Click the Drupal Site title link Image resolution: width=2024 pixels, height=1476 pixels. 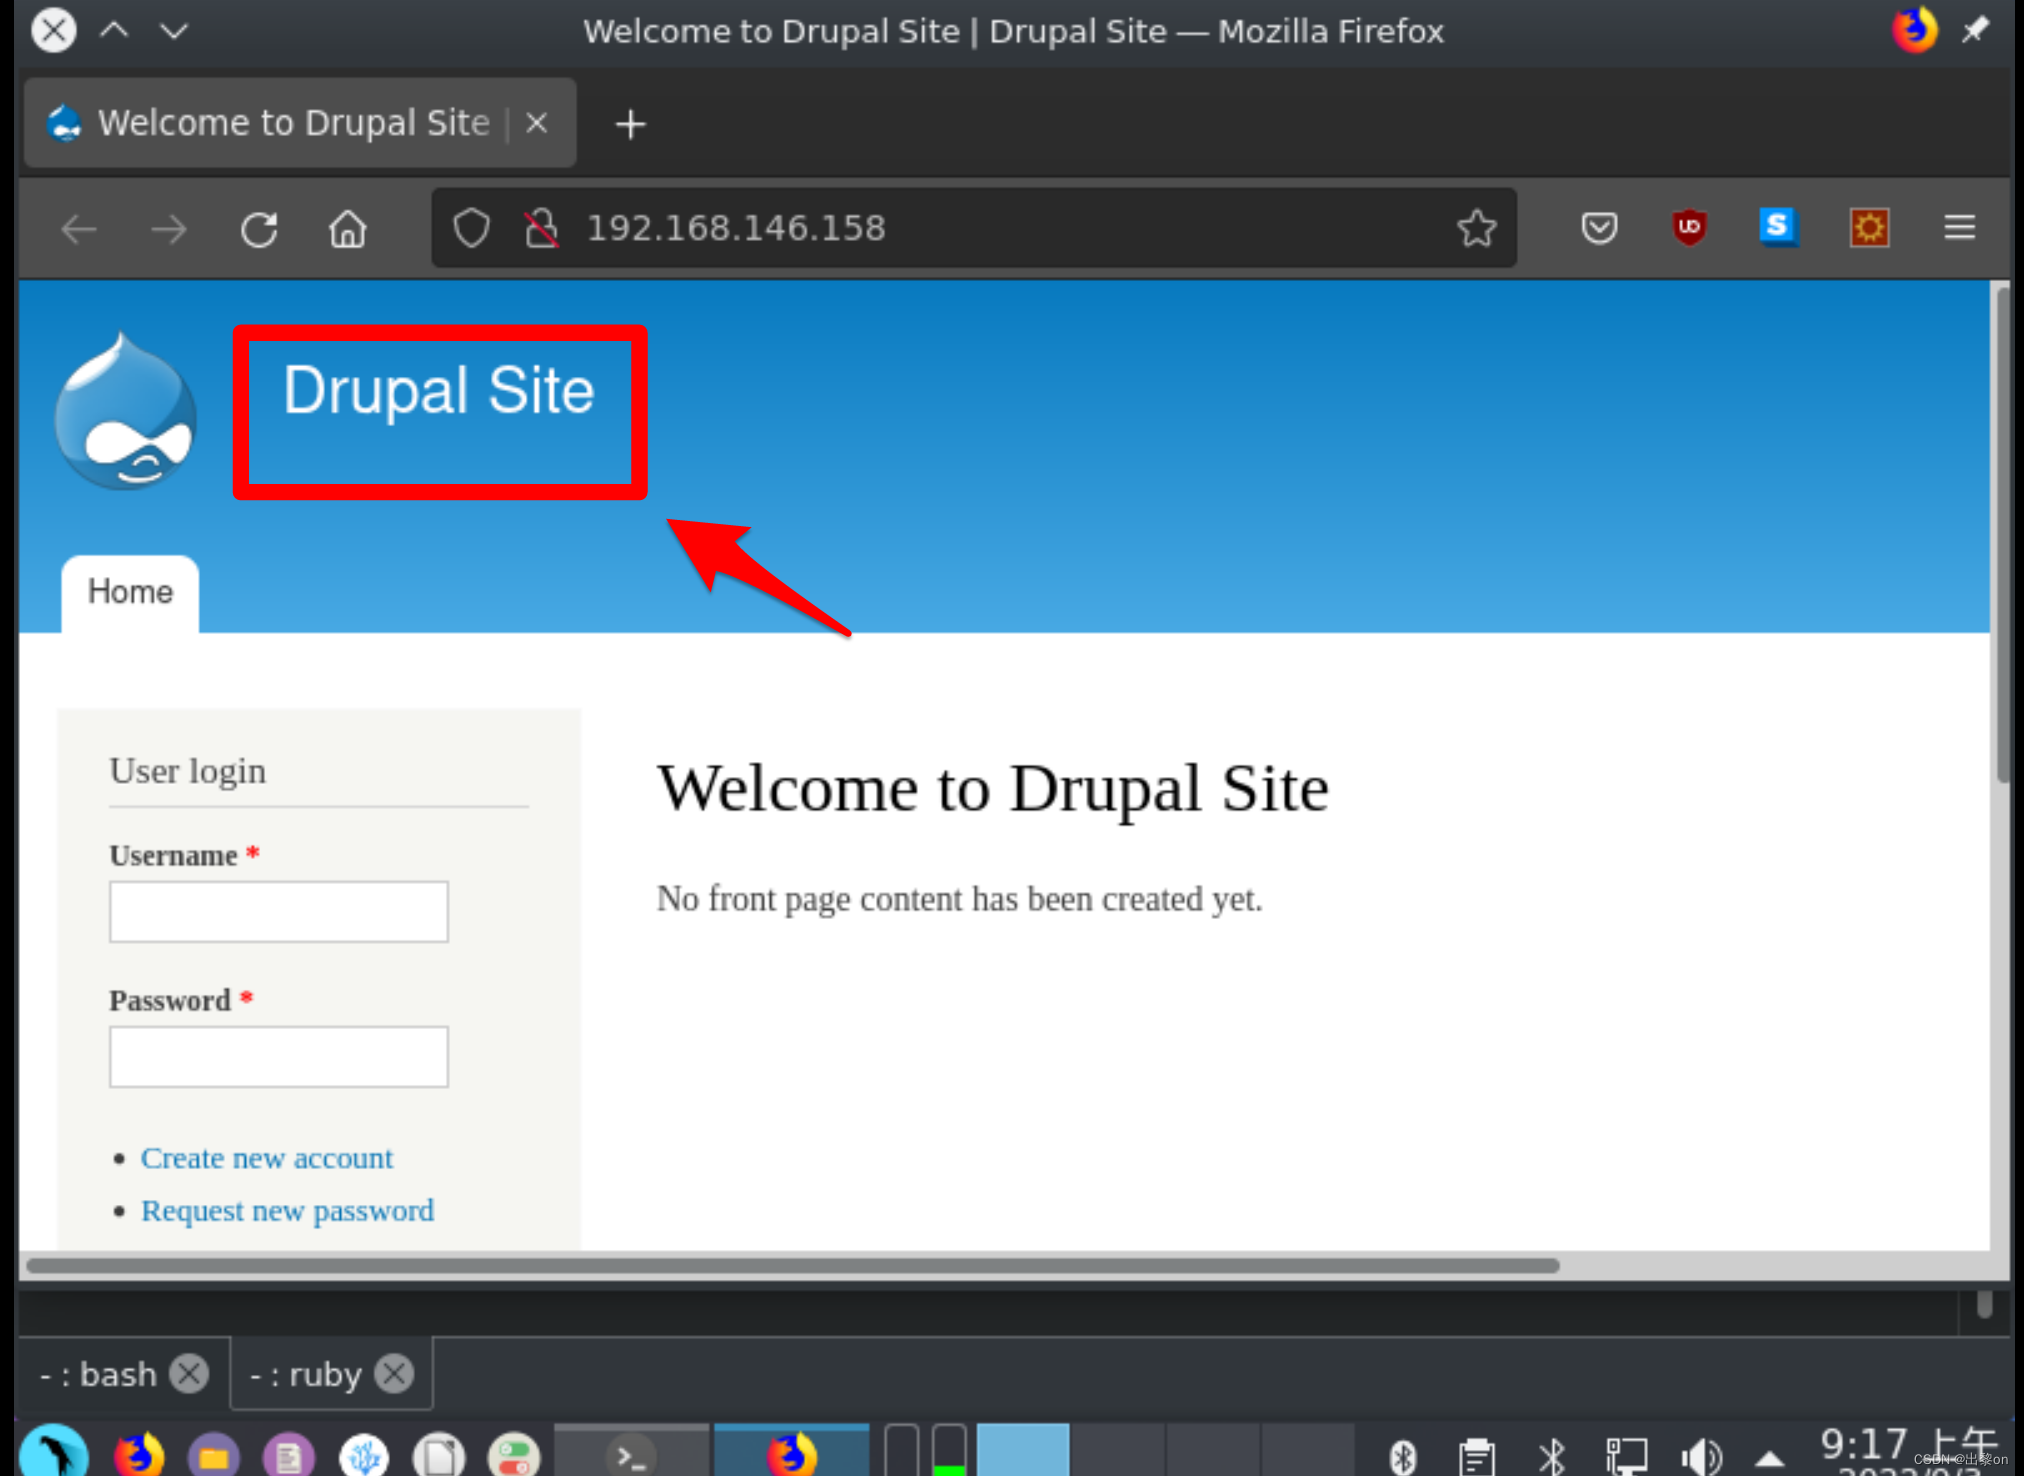438,390
